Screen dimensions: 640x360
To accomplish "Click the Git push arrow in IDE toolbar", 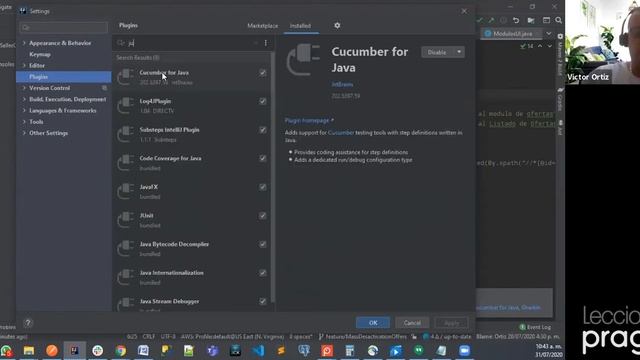I will [491, 20].
